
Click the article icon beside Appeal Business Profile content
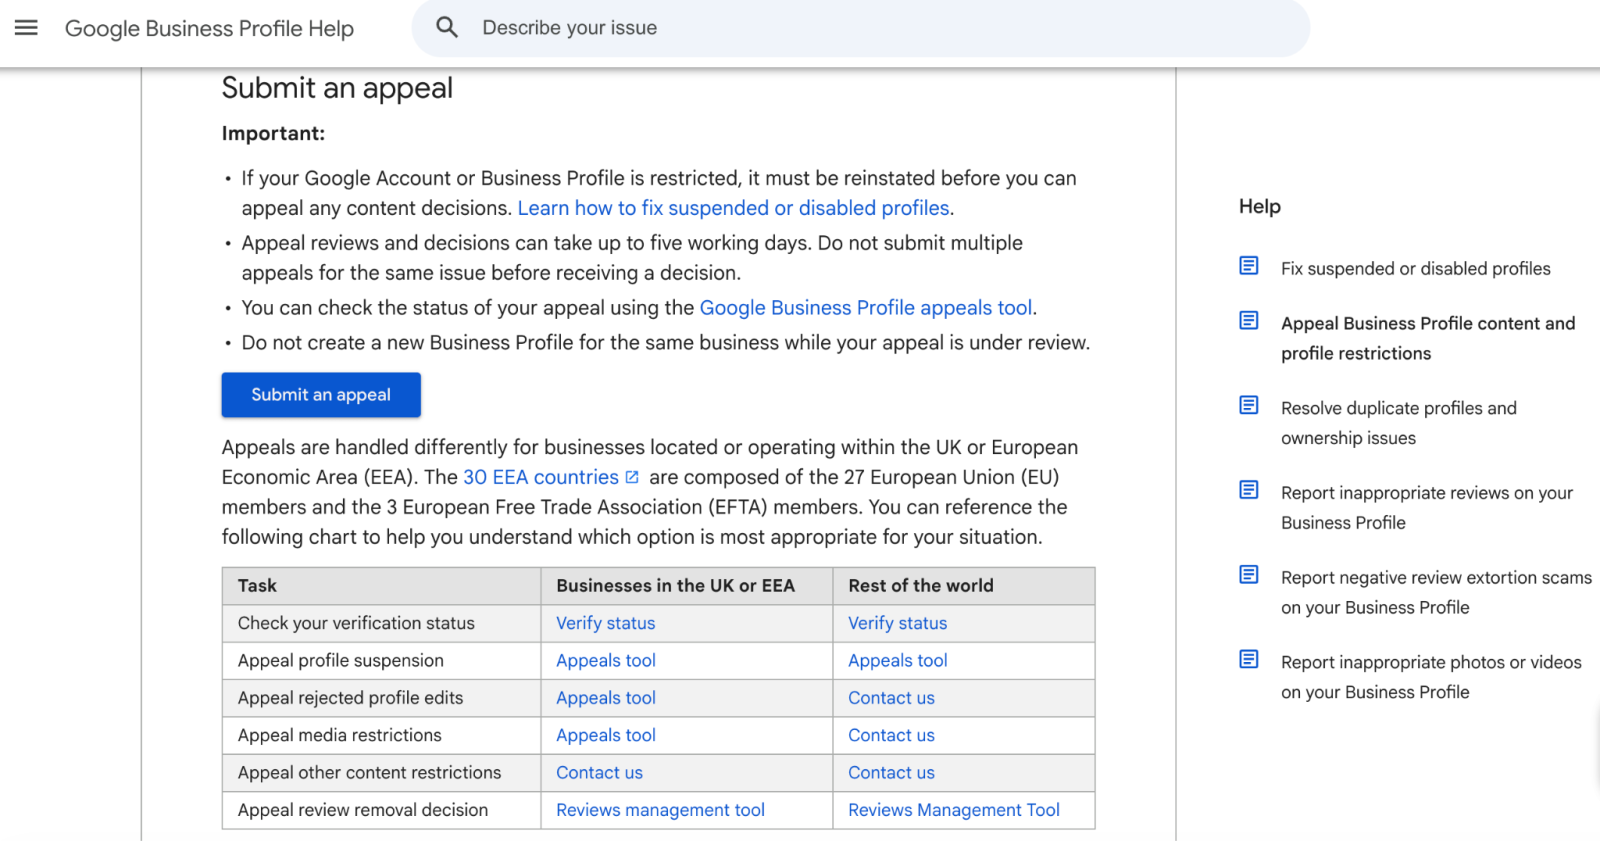click(1249, 321)
